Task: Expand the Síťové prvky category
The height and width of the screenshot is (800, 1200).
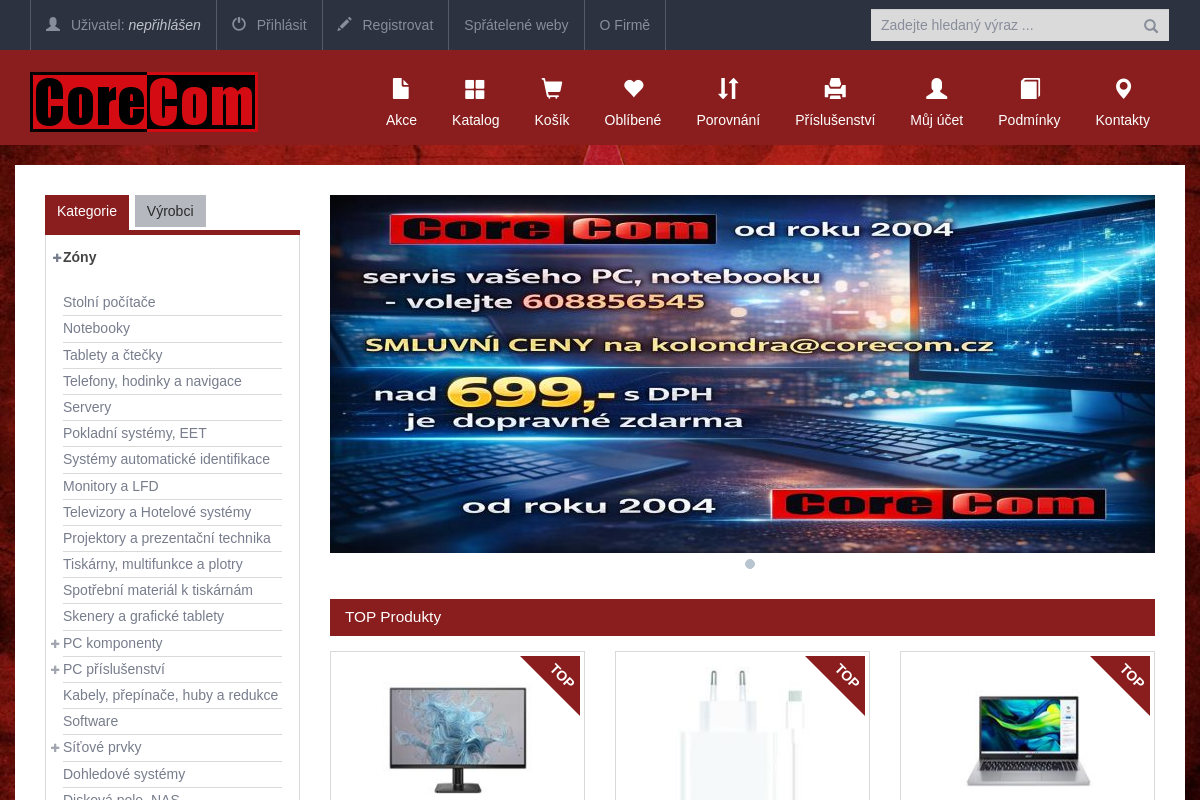Action: [55, 747]
